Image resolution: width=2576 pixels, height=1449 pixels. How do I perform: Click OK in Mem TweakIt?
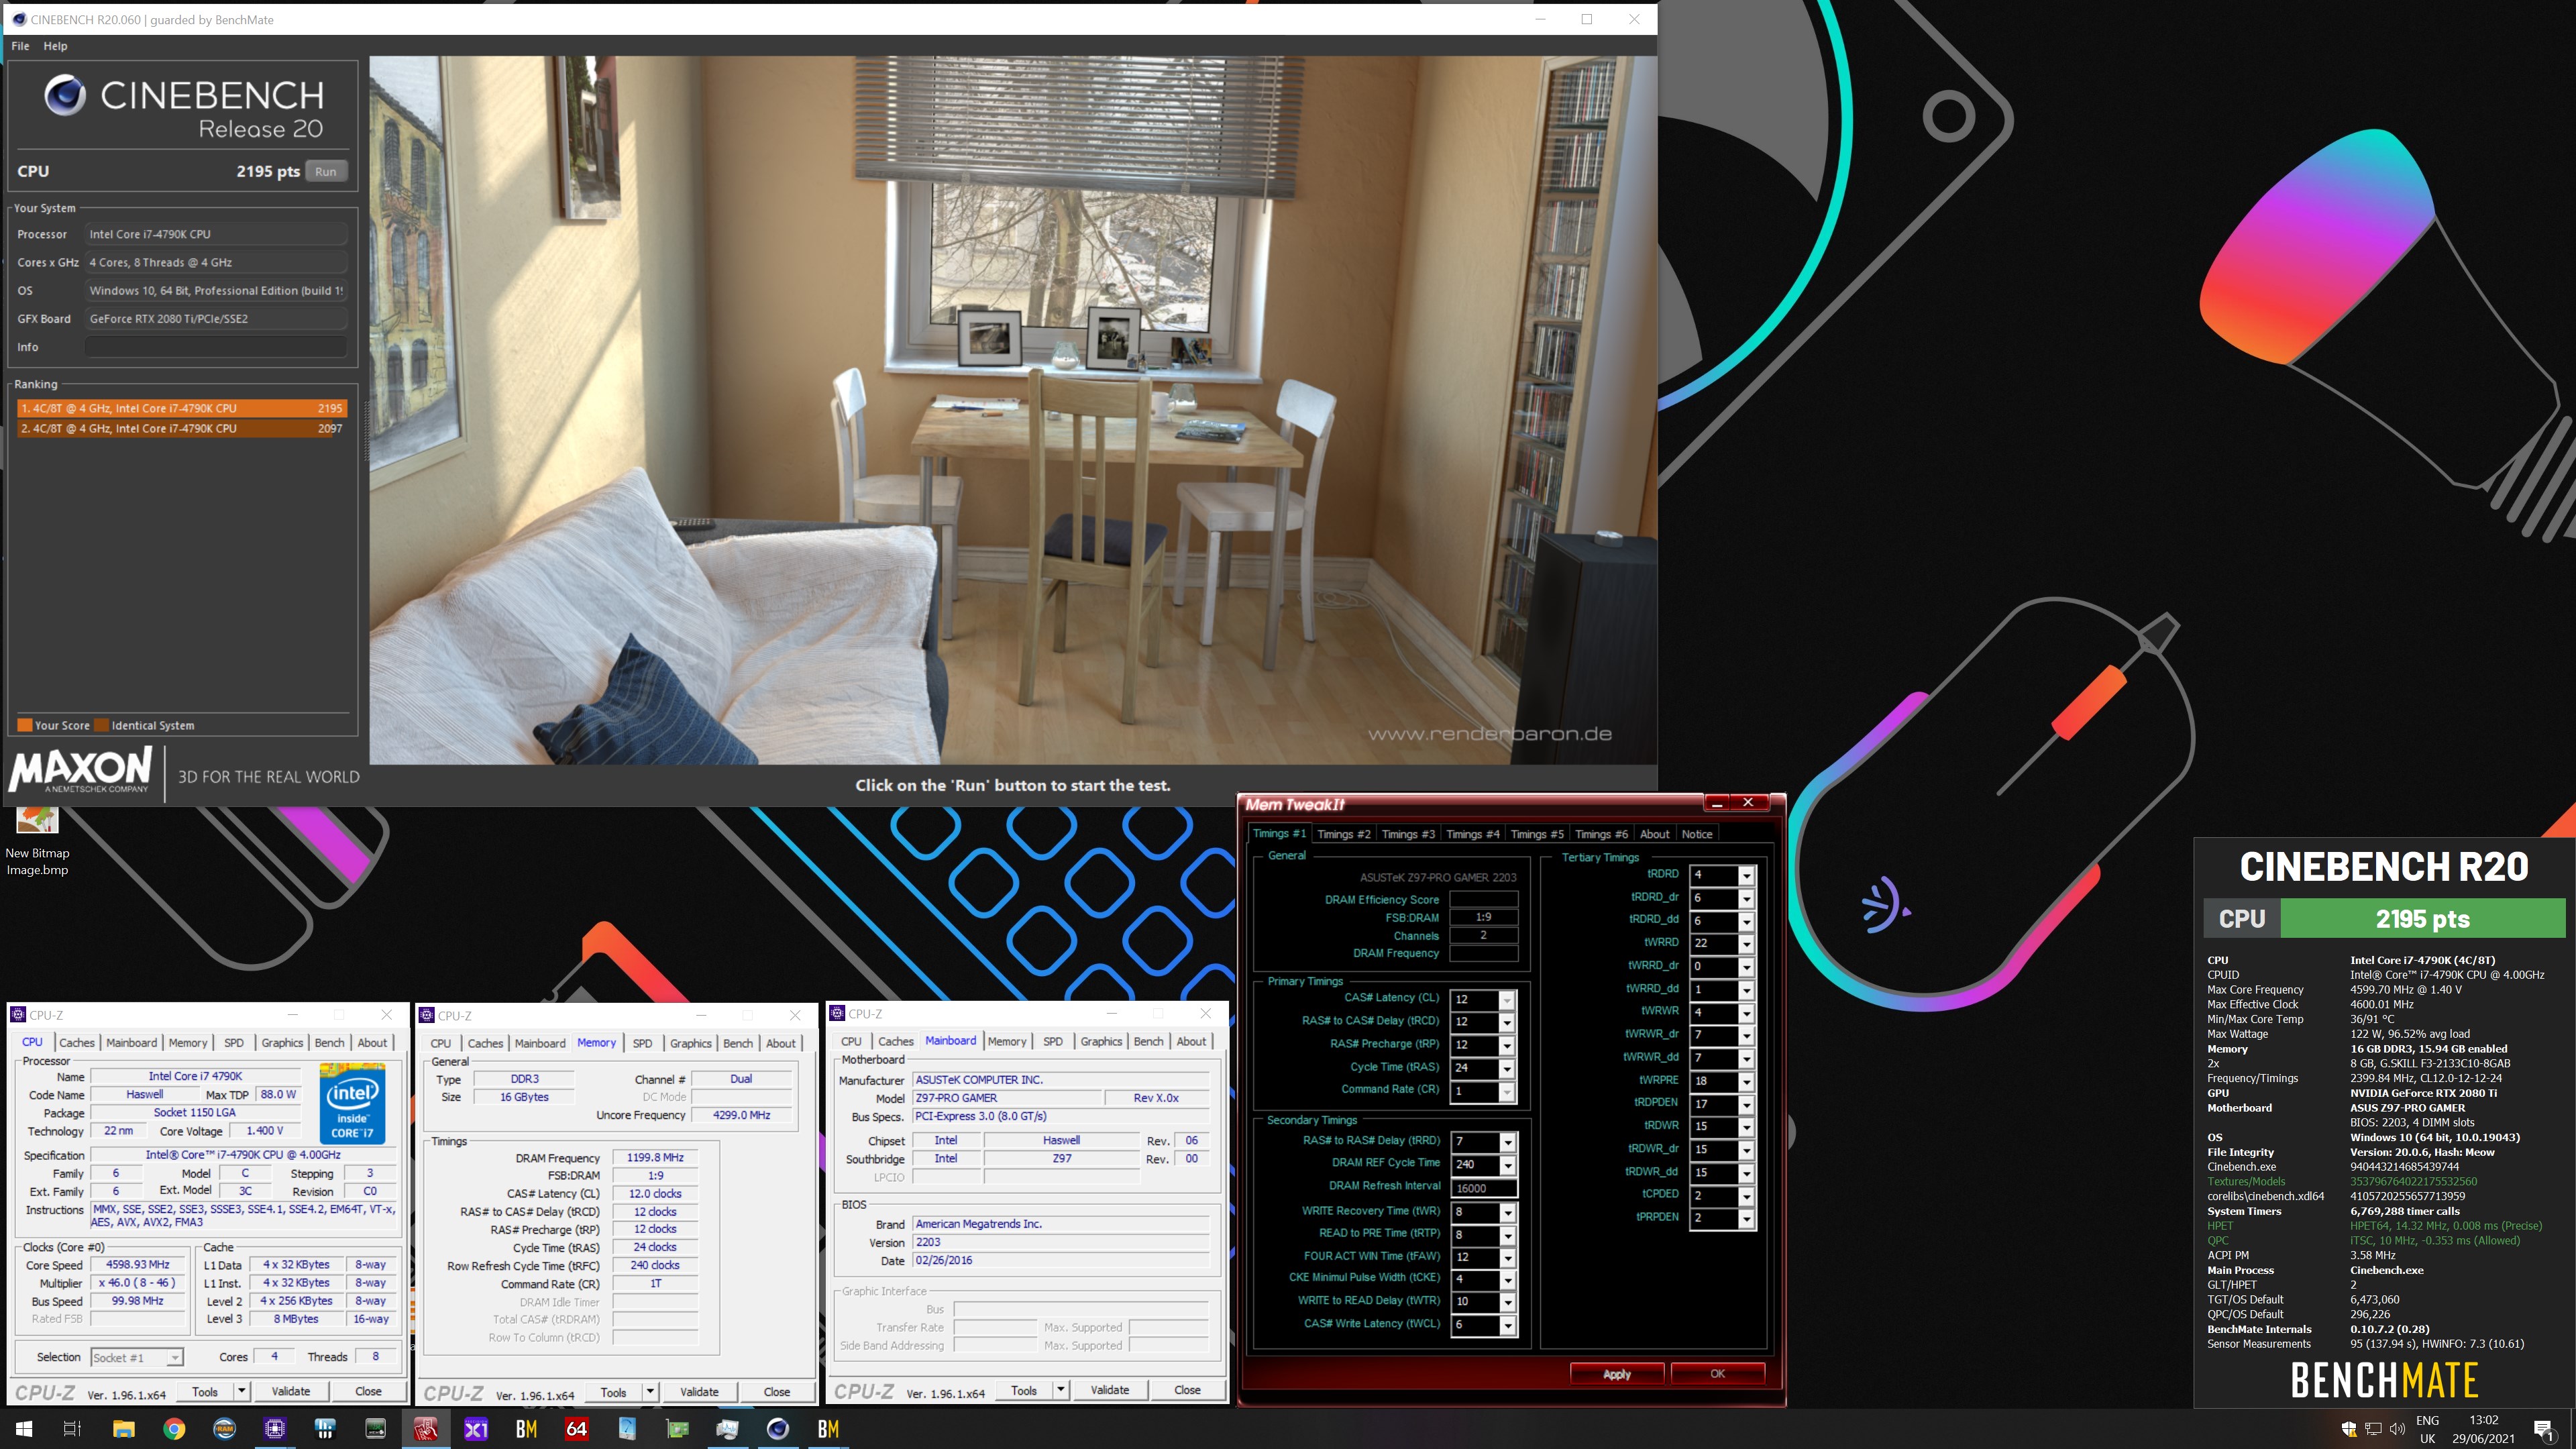[1717, 1374]
